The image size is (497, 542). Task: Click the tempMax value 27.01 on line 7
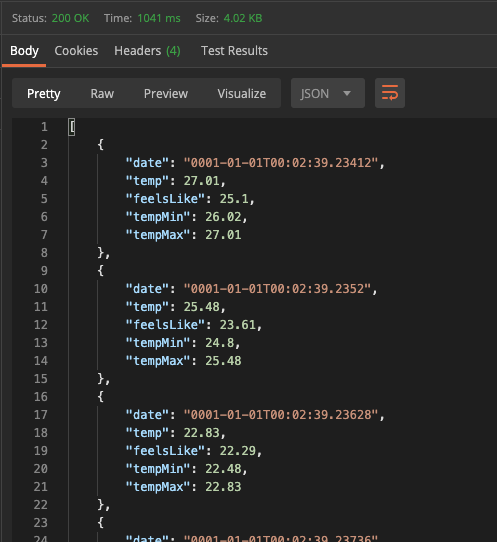tap(223, 235)
